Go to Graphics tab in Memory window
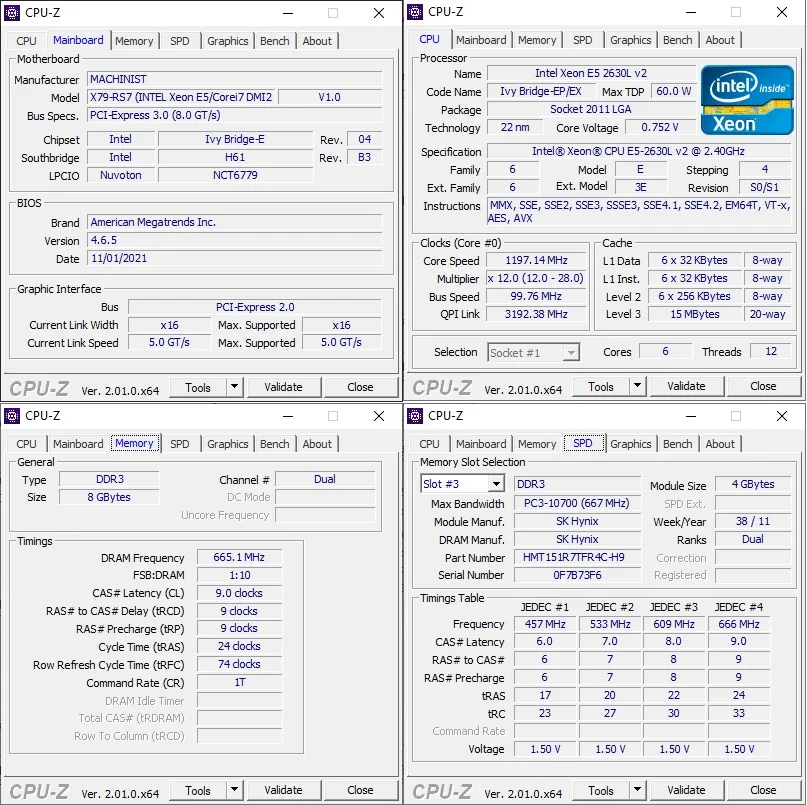The width and height of the screenshot is (807, 805). click(x=228, y=444)
